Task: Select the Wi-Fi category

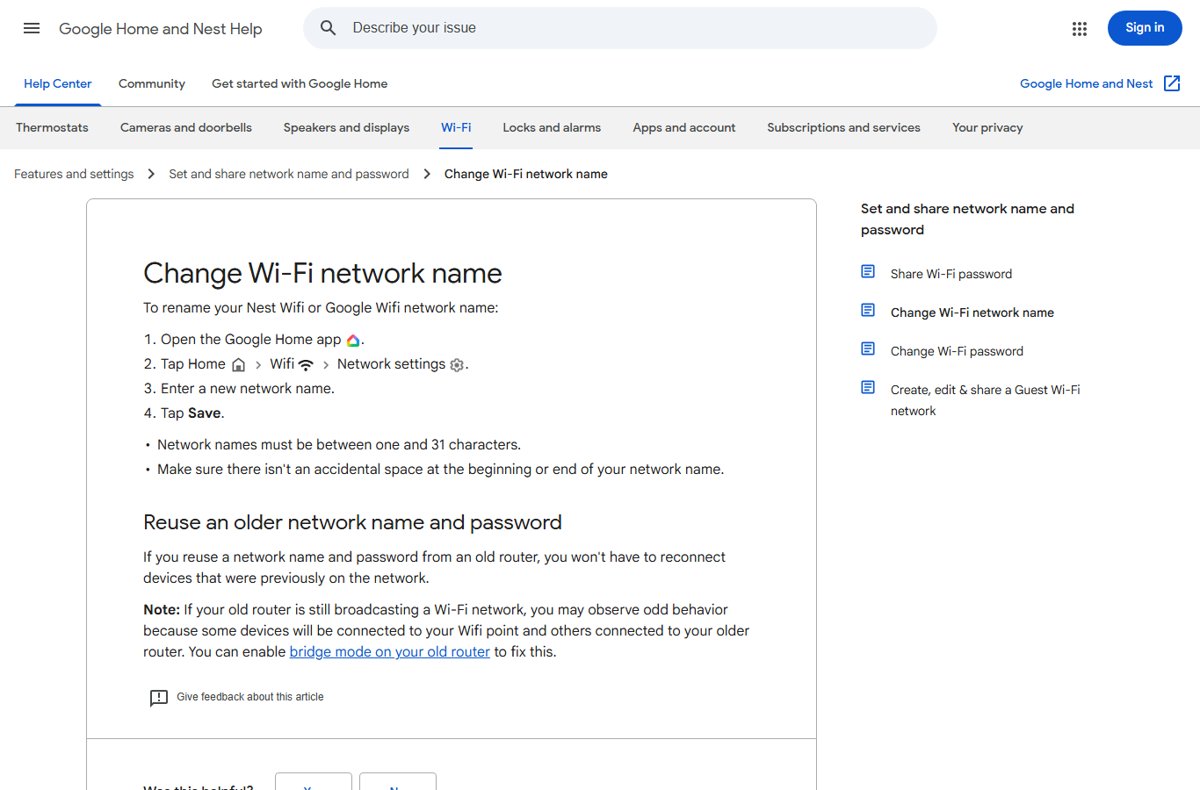Action: click(456, 128)
